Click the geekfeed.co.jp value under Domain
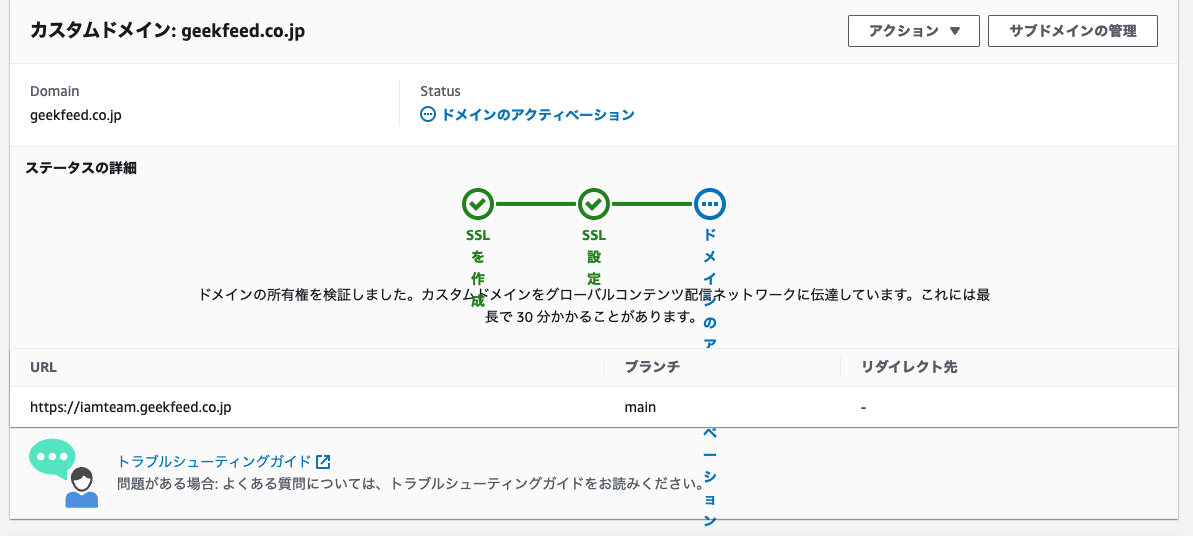The height and width of the screenshot is (536, 1193). [x=76, y=116]
